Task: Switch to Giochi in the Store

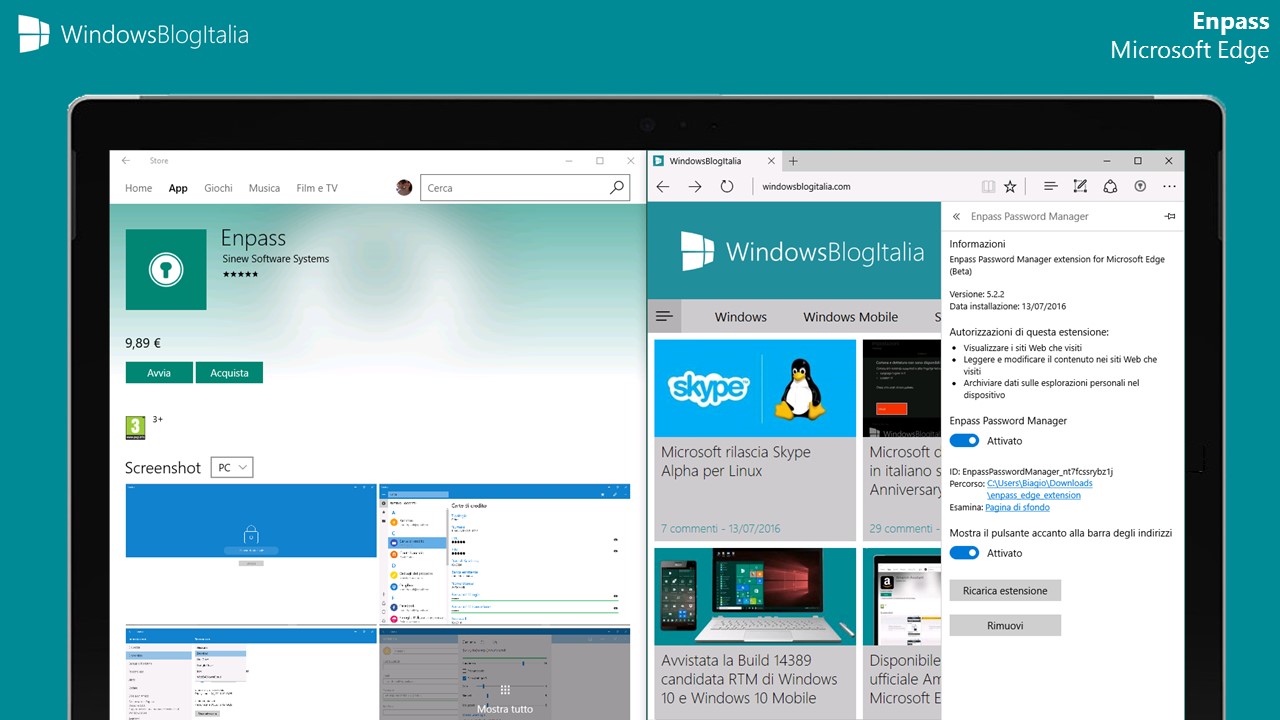Action: (218, 188)
